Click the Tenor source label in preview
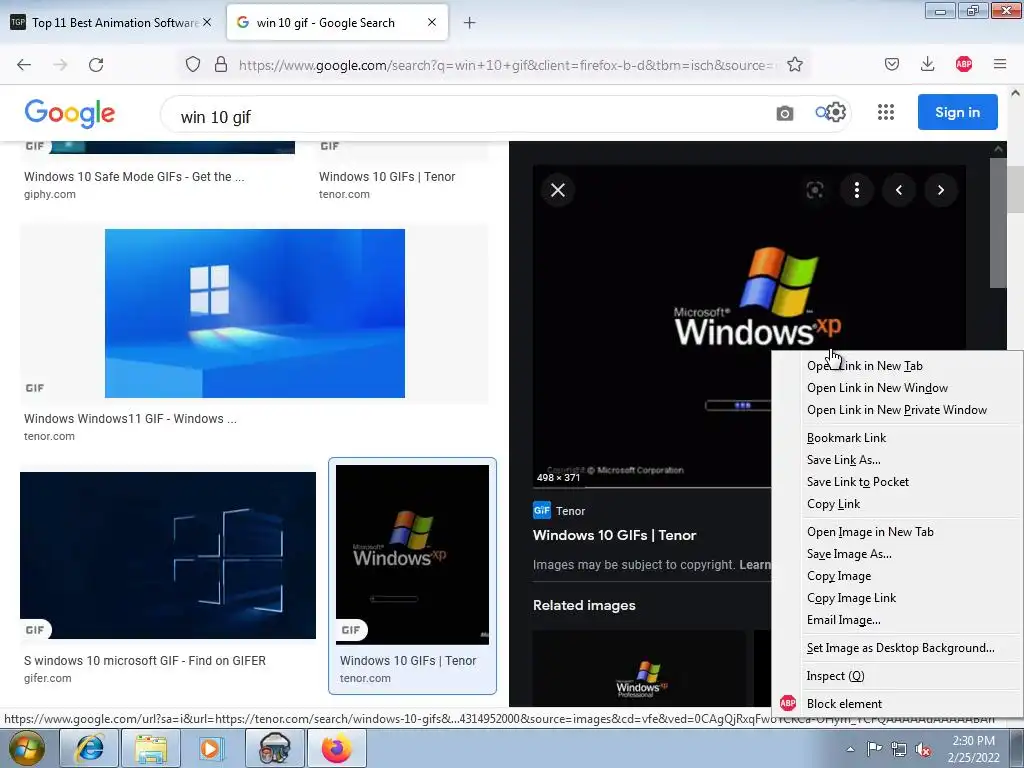1024x768 pixels. 559,511
